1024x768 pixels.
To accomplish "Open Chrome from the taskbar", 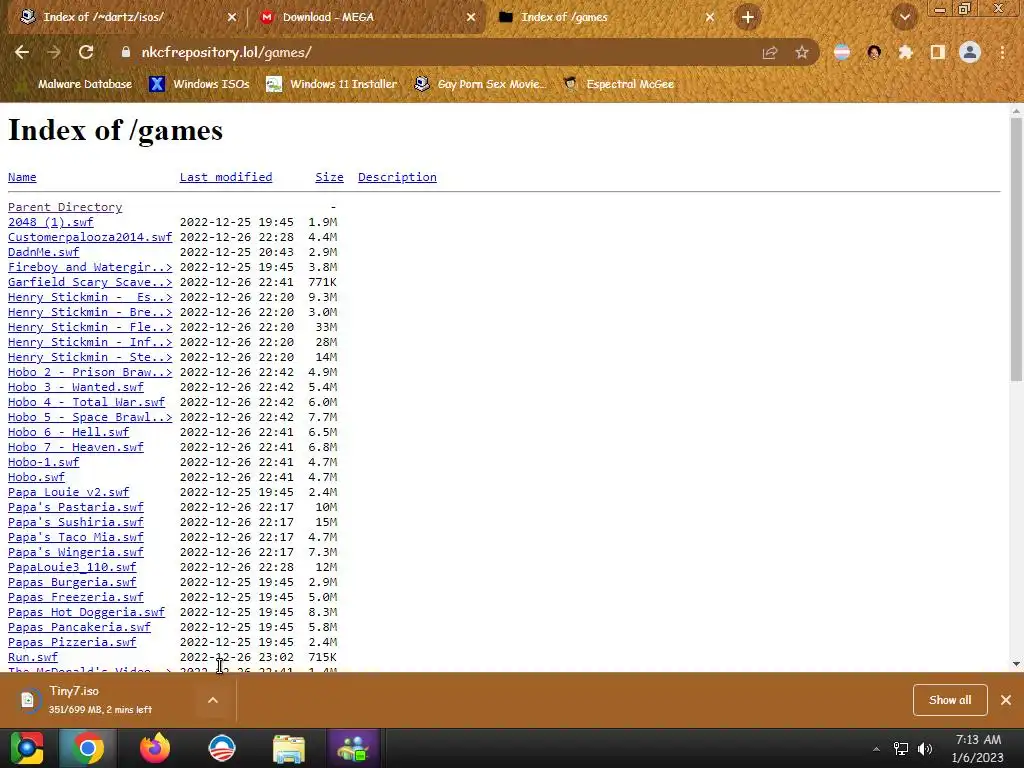I will click(88, 748).
